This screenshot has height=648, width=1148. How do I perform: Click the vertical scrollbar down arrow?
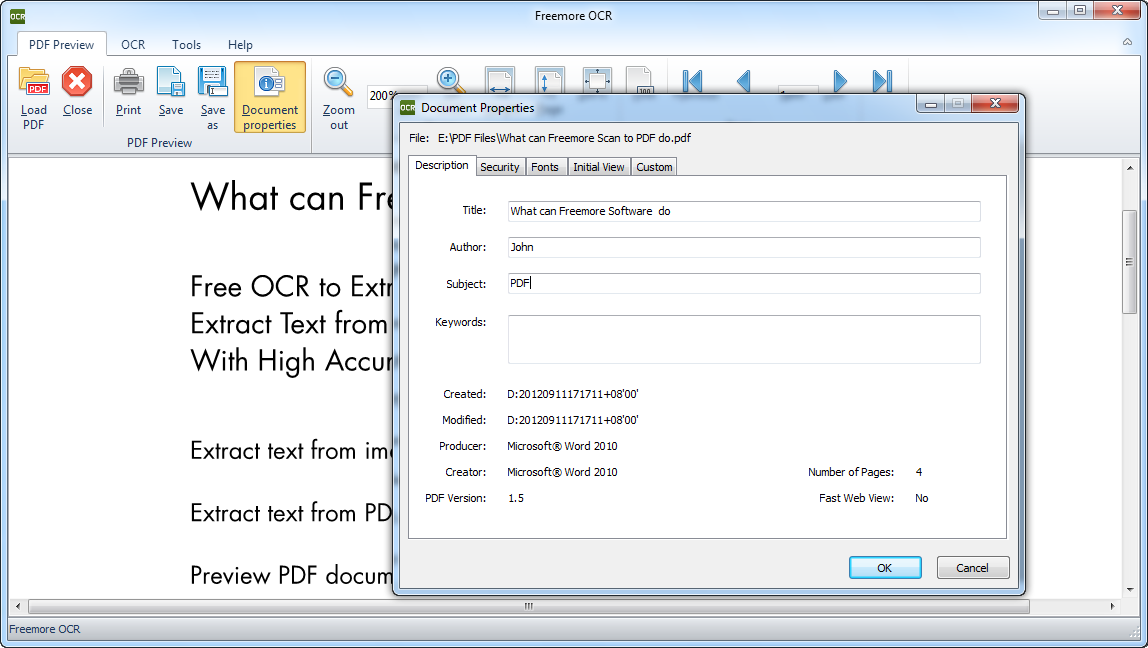1129,589
